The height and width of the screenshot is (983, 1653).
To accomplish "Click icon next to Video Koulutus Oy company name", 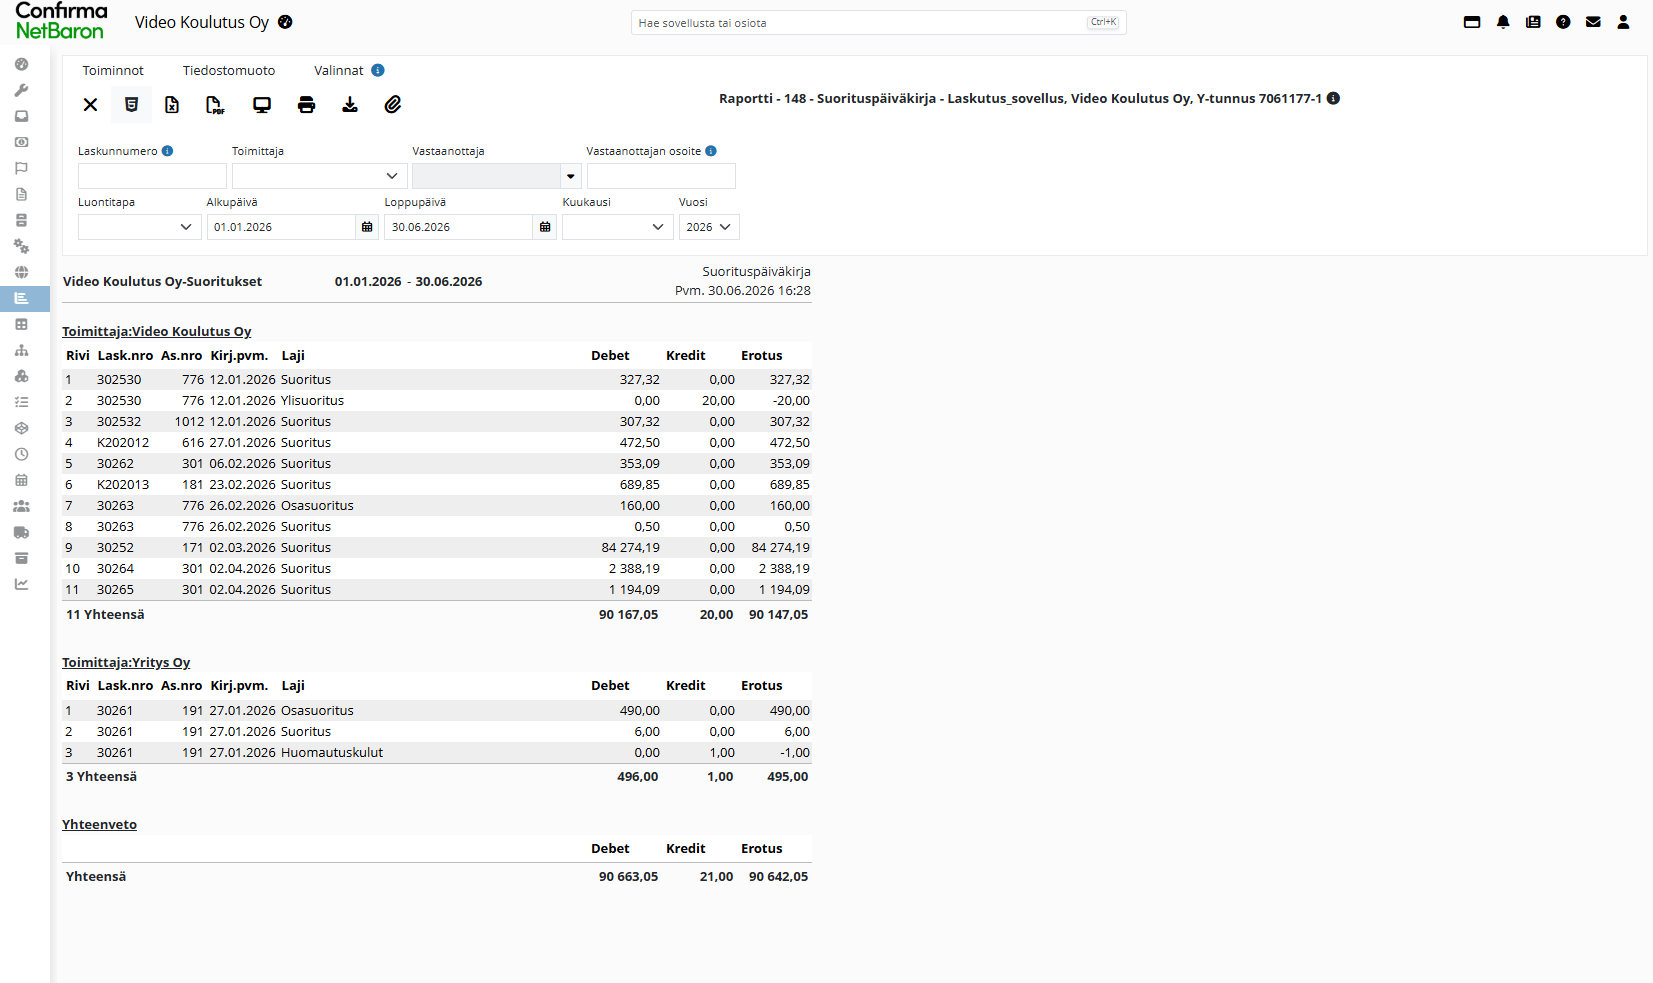I will coord(285,22).
